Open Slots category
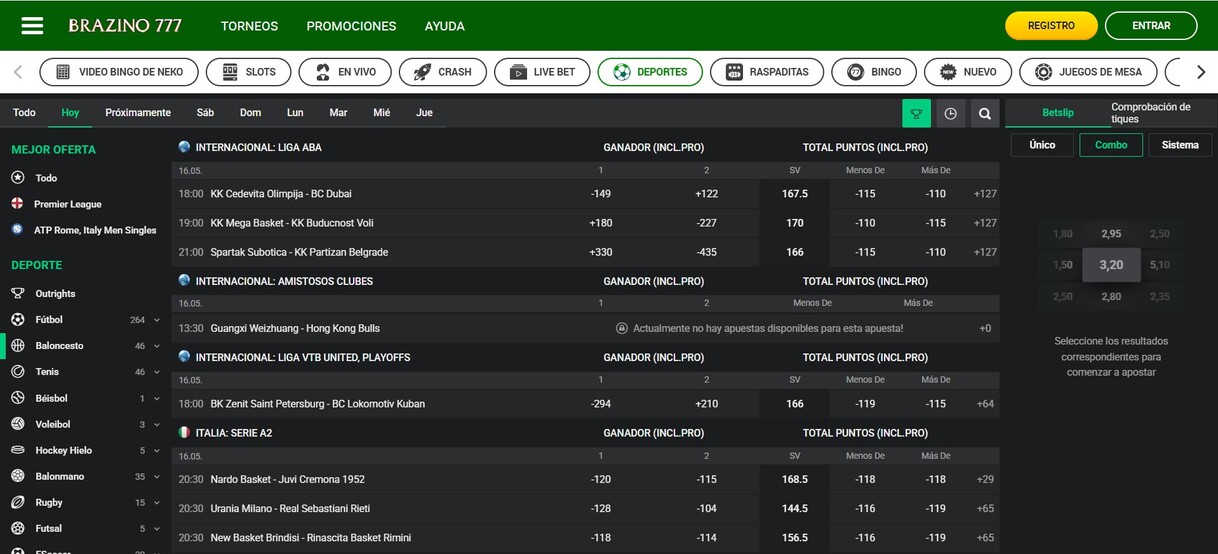The height and width of the screenshot is (554, 1218). [249, 72]
